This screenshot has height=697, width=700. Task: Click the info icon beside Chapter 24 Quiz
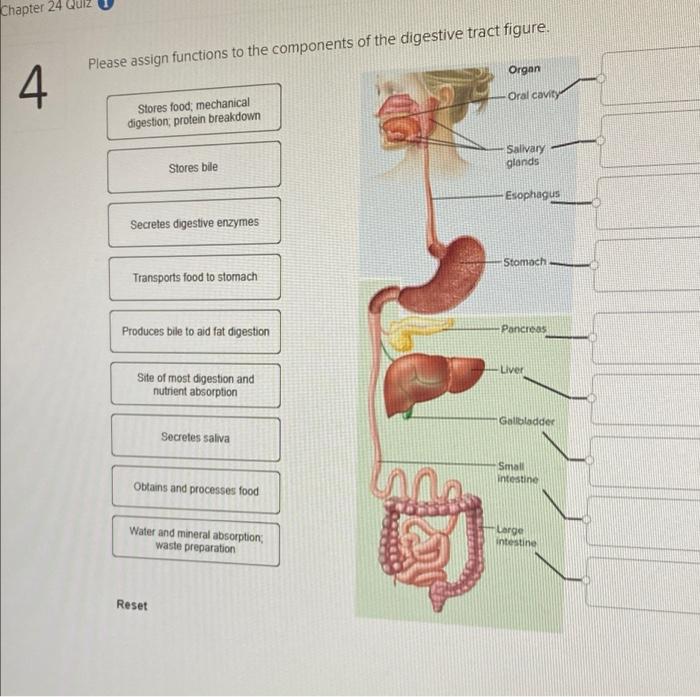pyautogui.click(x=106, y=4)
